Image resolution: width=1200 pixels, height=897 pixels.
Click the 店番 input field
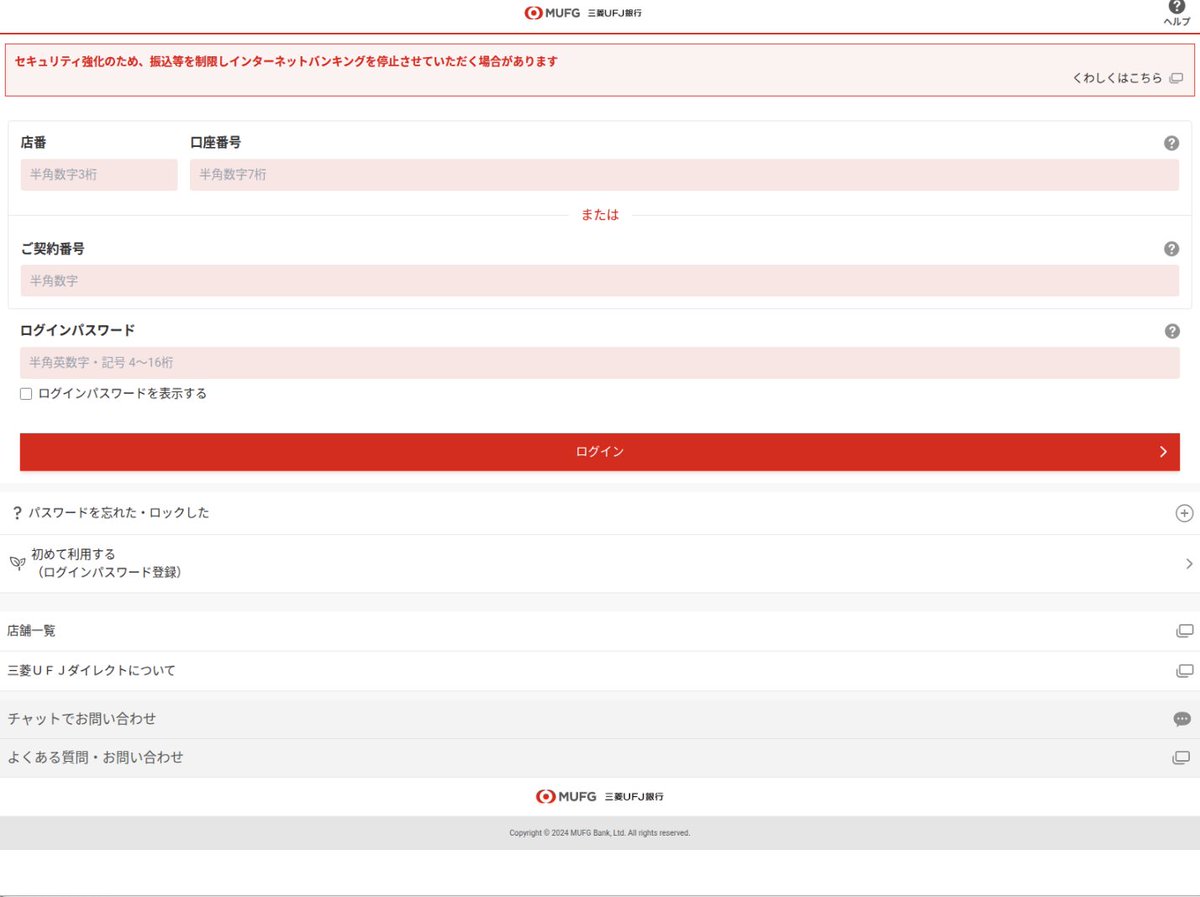click(99, 175)
